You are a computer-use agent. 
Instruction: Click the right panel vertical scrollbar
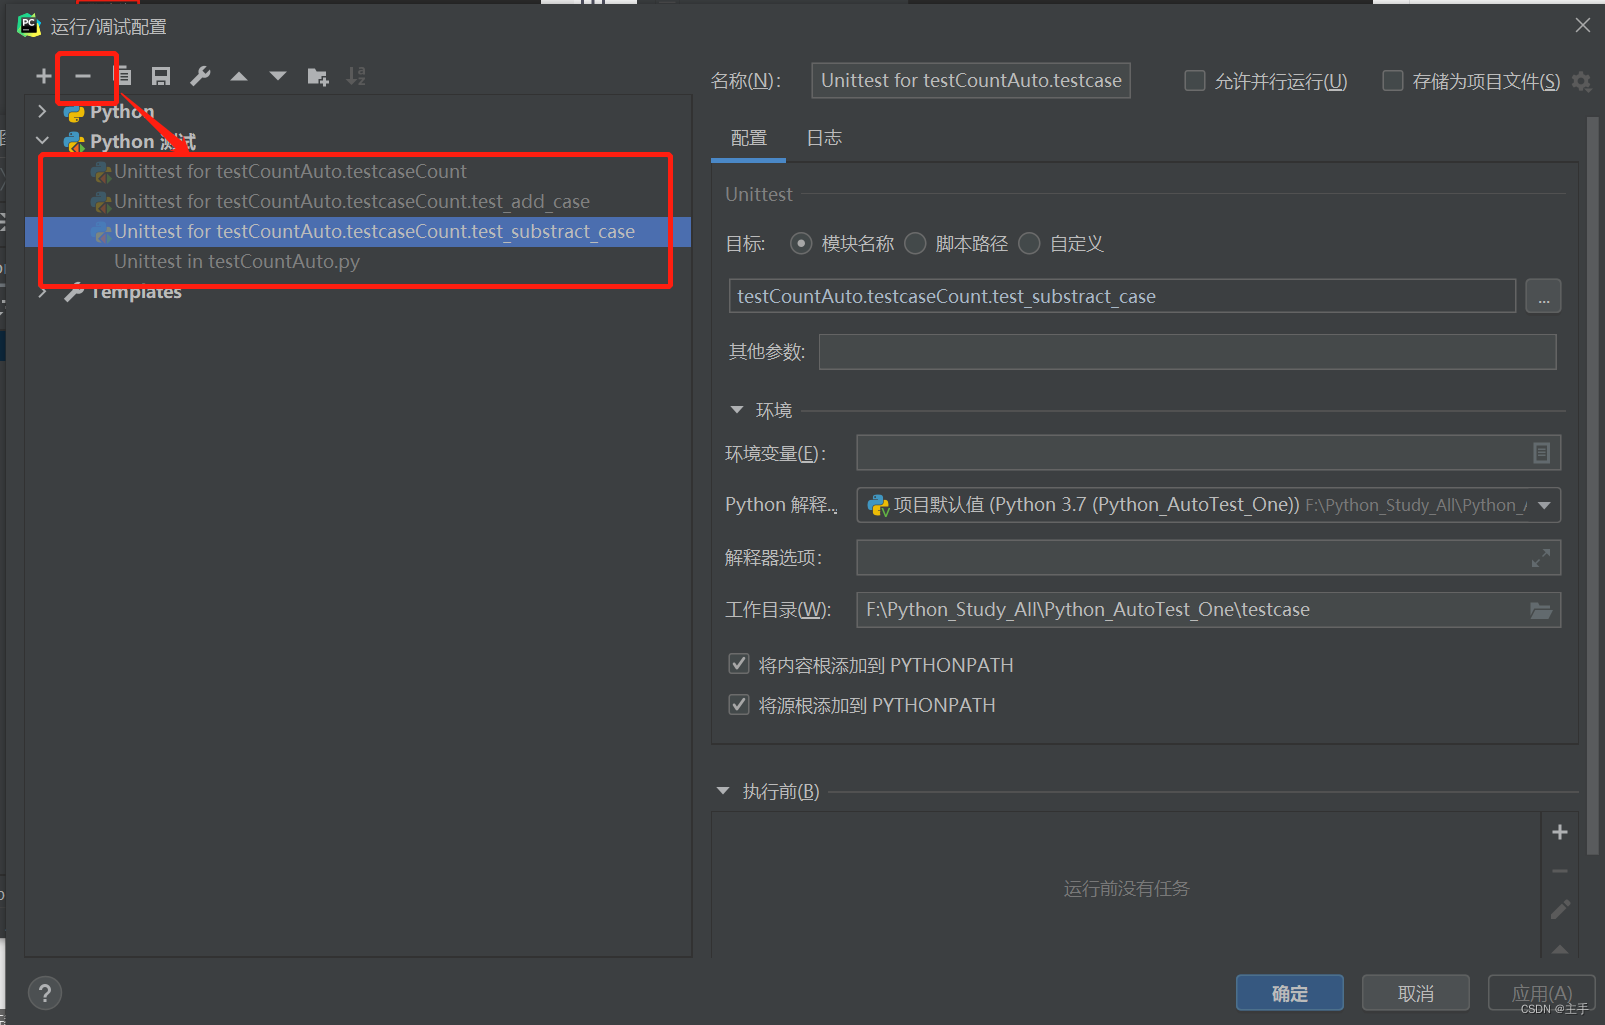pyautogui.click(x=1593, y=486)
